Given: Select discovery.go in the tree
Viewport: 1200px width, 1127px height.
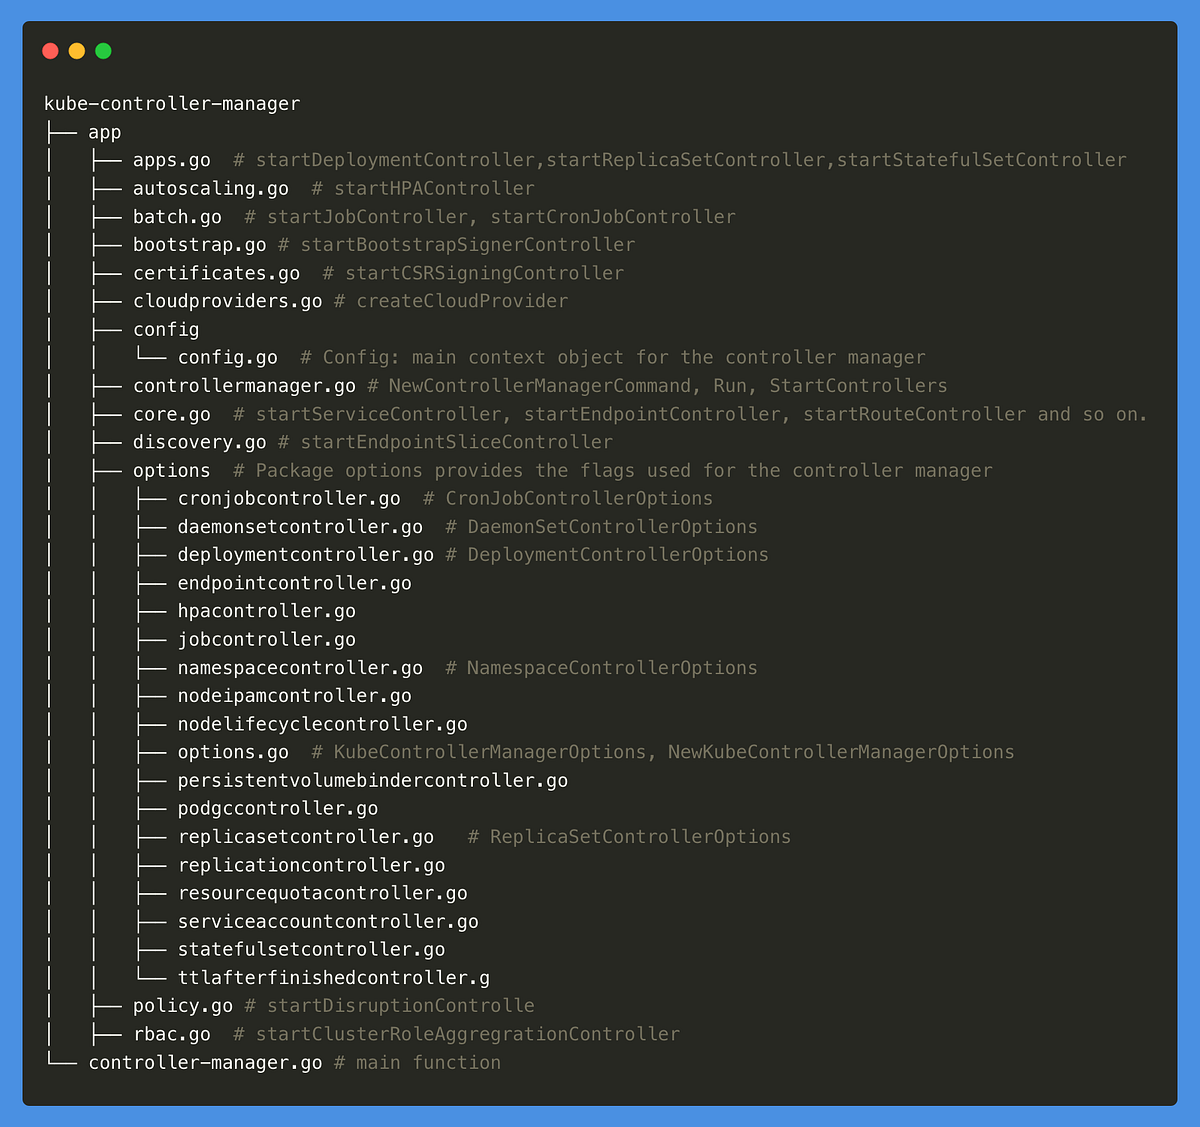Looking at the screenshot, I should coord(199,441).
